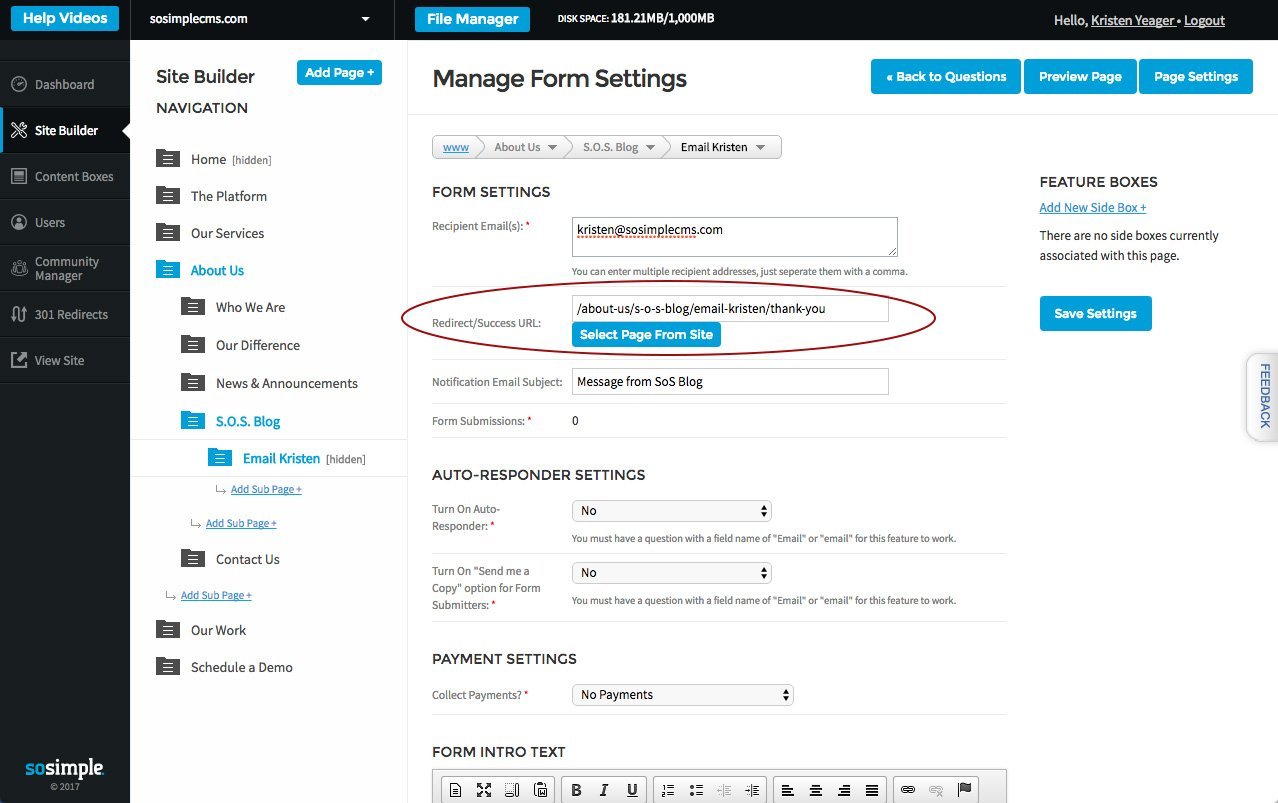Click the Preview Page button
This screenshot has height=803, width=1278.
[x=1080, y=77]
